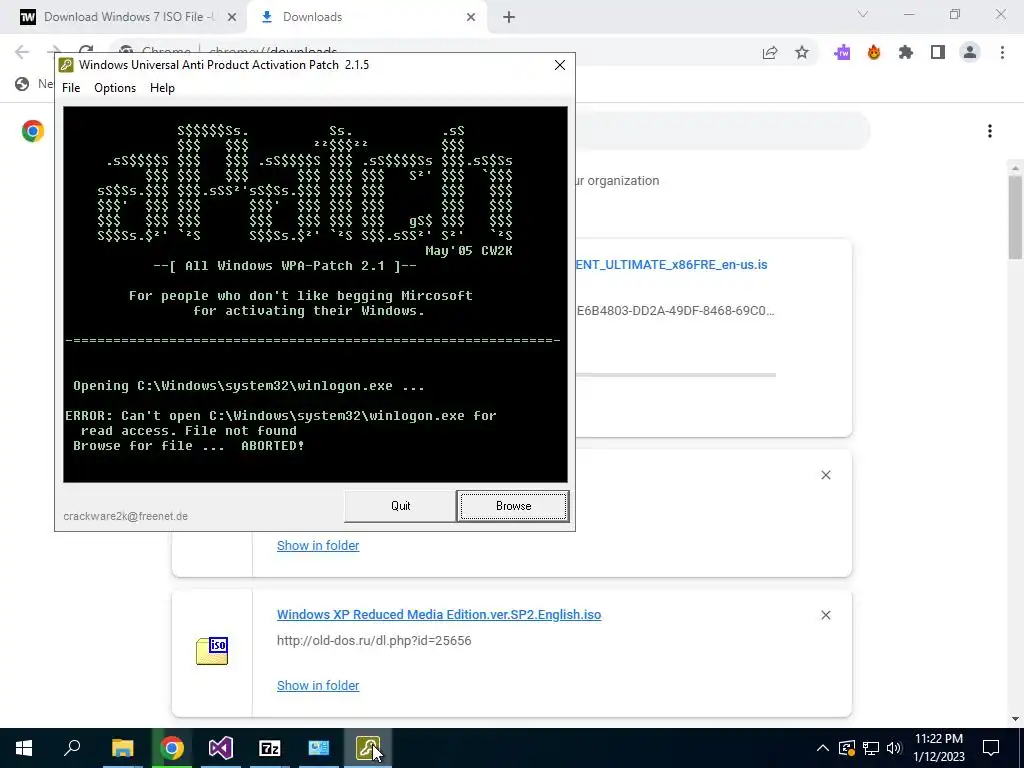Click the globe bookmark icon in bookmarks bar
Screen dimensions: 1024x768
coord(22,84)
